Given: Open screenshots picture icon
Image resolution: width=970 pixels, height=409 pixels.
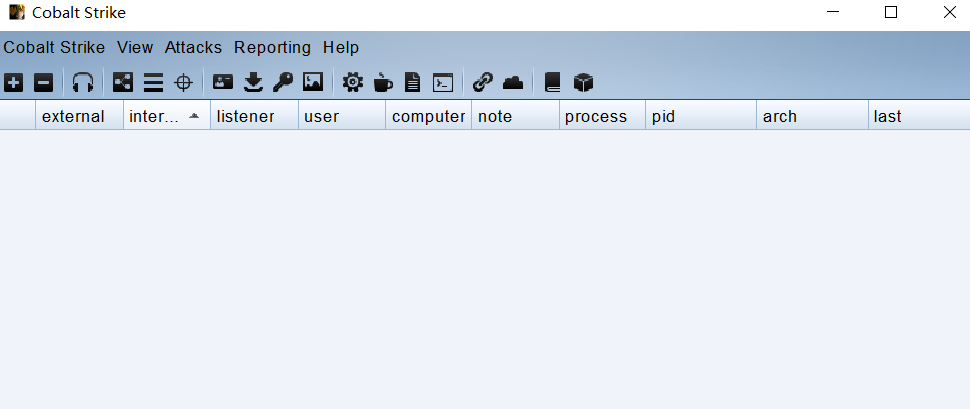Looking at the screenshot, I should coord(313,83).
